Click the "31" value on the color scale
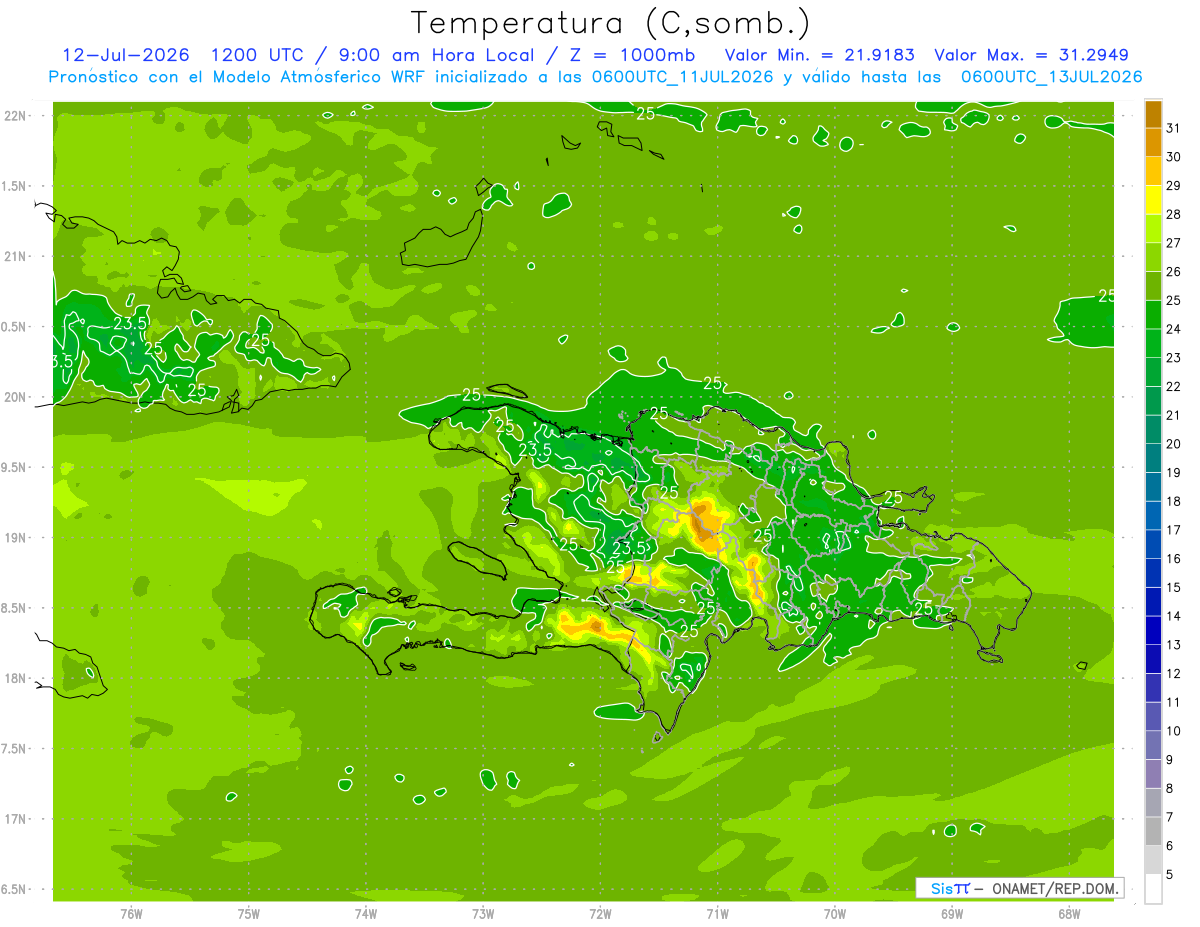 [1173, 128]
